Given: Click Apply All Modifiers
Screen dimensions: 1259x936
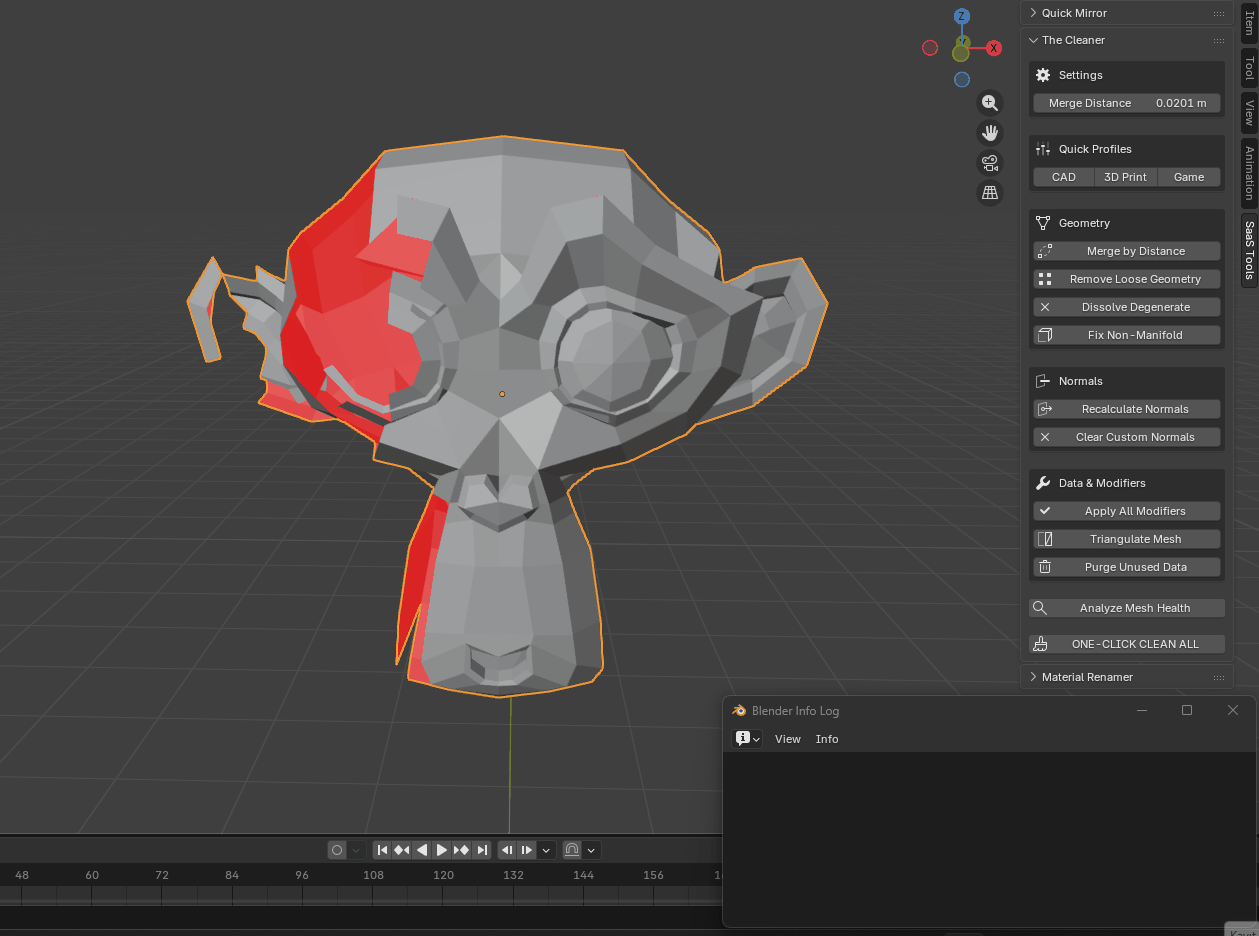Looking at the screenshot, I should (1127, 511).
